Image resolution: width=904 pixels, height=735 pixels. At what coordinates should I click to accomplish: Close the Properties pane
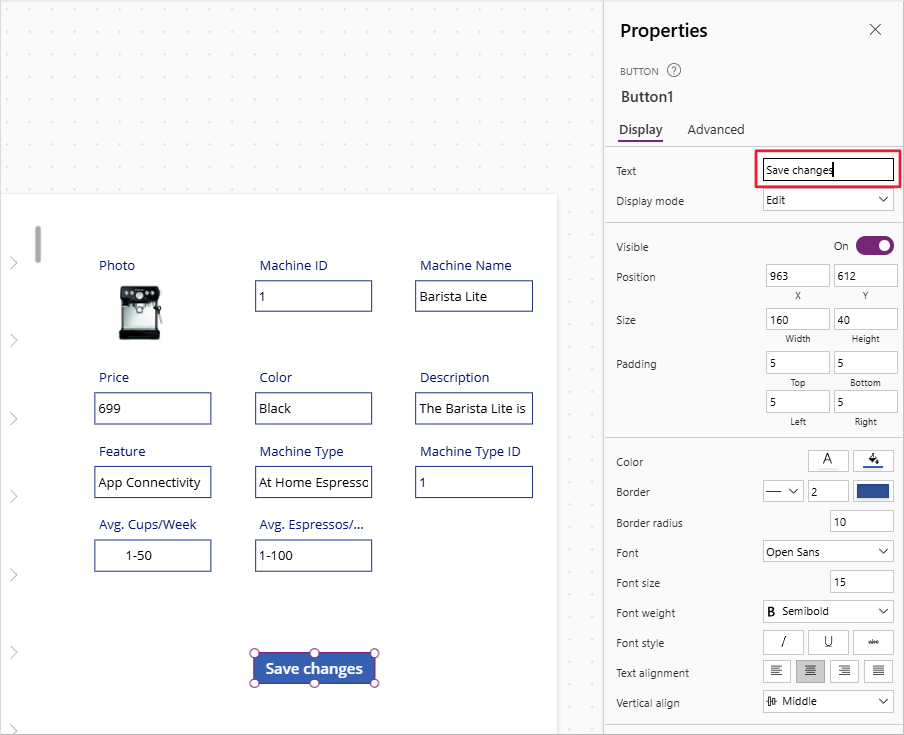pos(875,29)
